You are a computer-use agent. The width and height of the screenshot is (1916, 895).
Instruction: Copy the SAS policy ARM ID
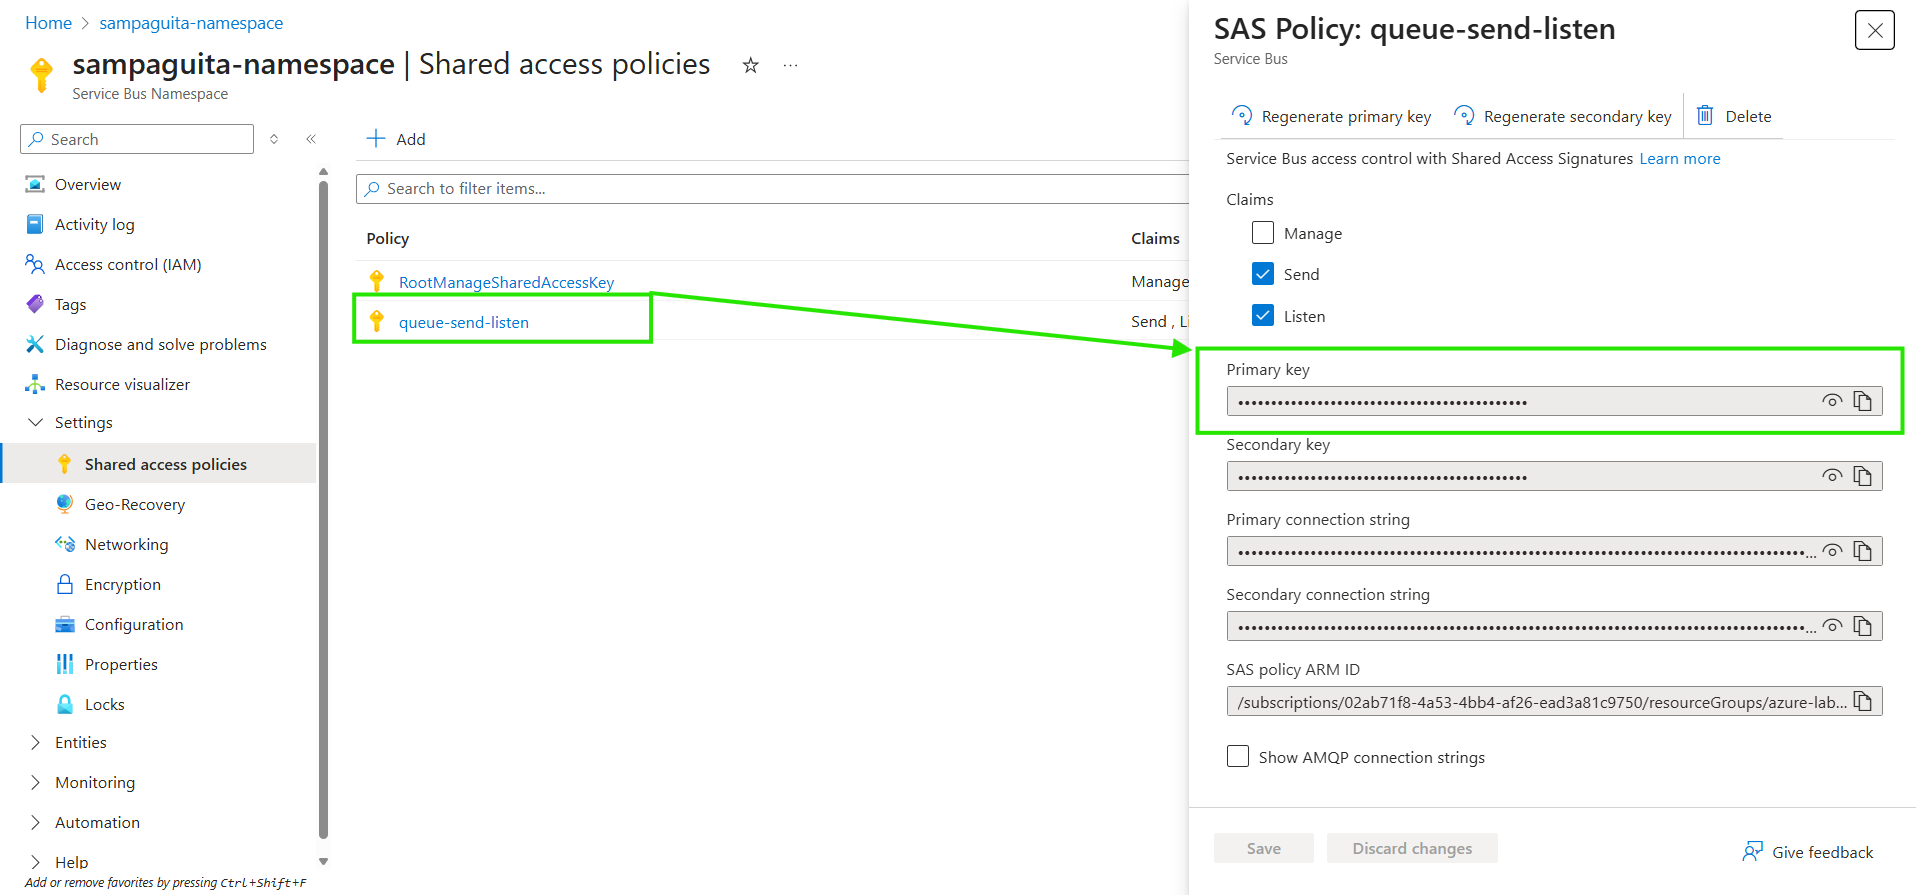click(1862, 701)
